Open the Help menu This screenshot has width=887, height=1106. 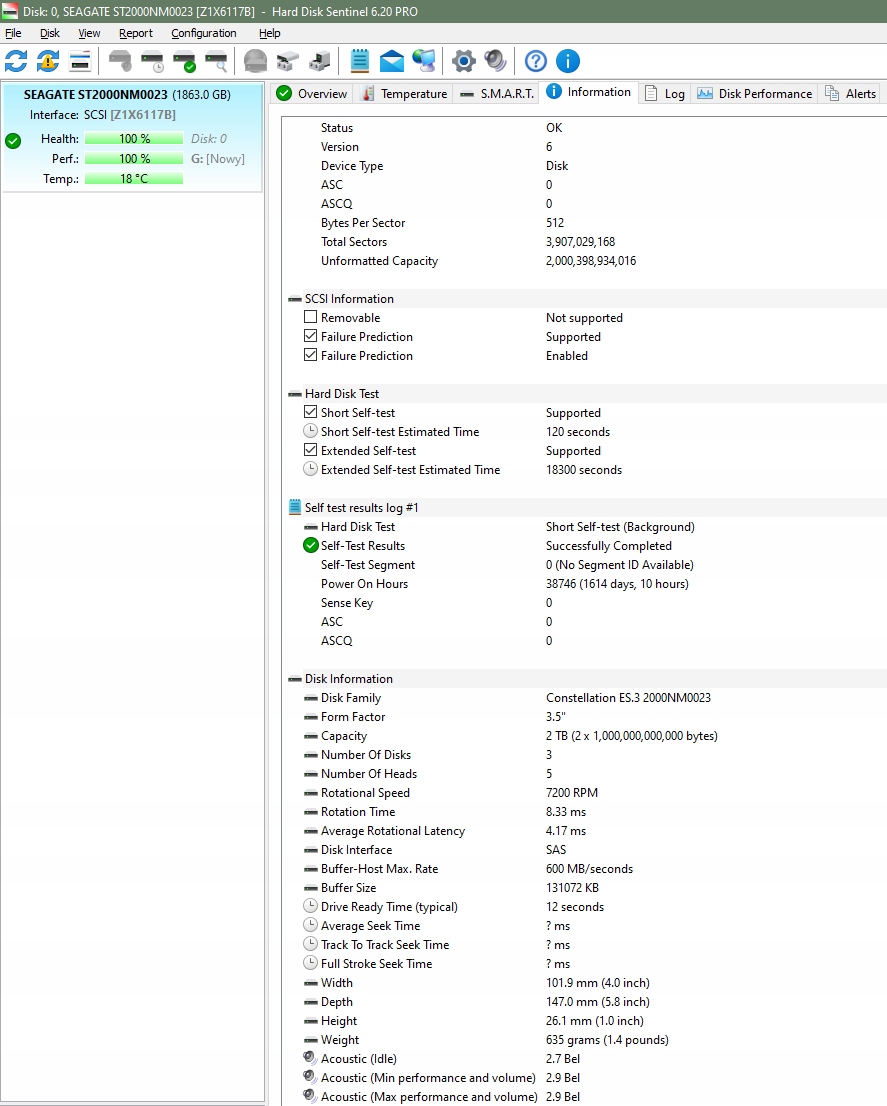pos(269,33)
